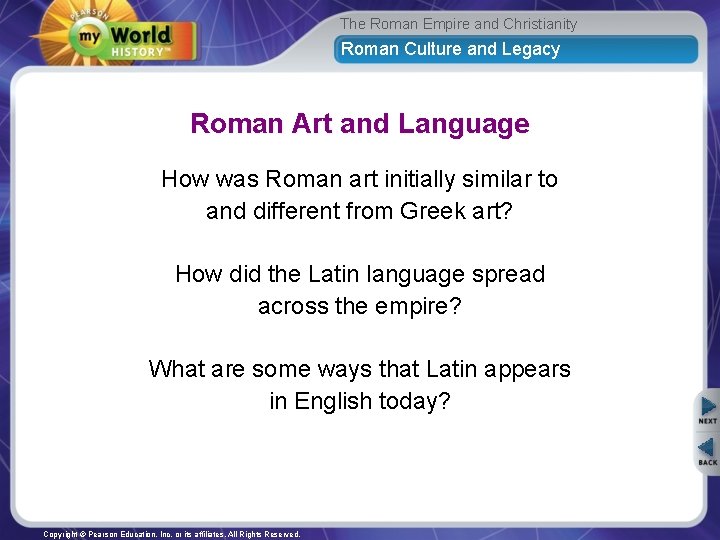Screen dimensions: 720x540
Task: Click the Pearson Education copyright notice
Action: (172, 534)
